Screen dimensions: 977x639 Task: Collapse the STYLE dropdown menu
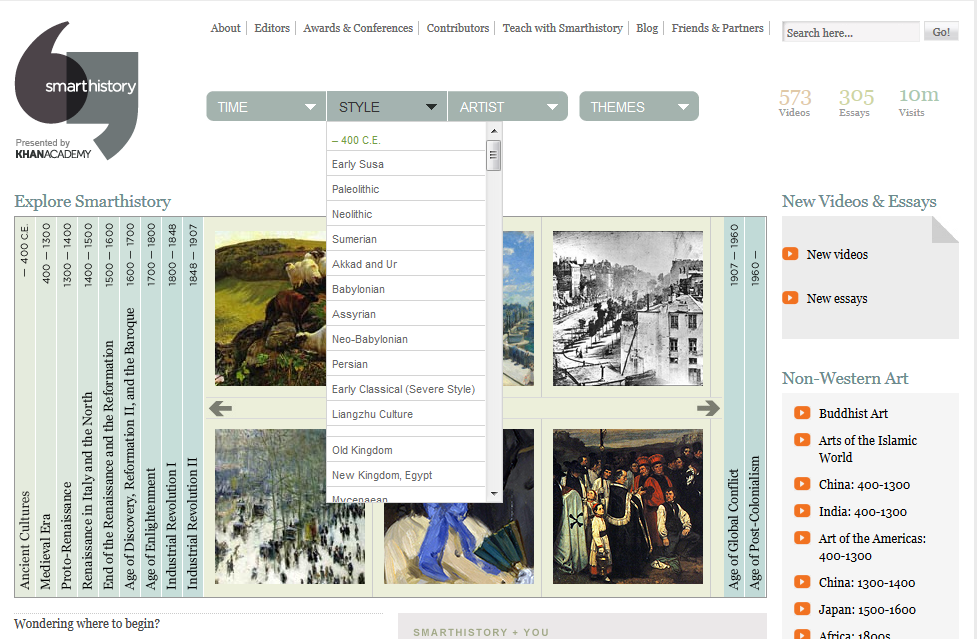click(387, 106)
